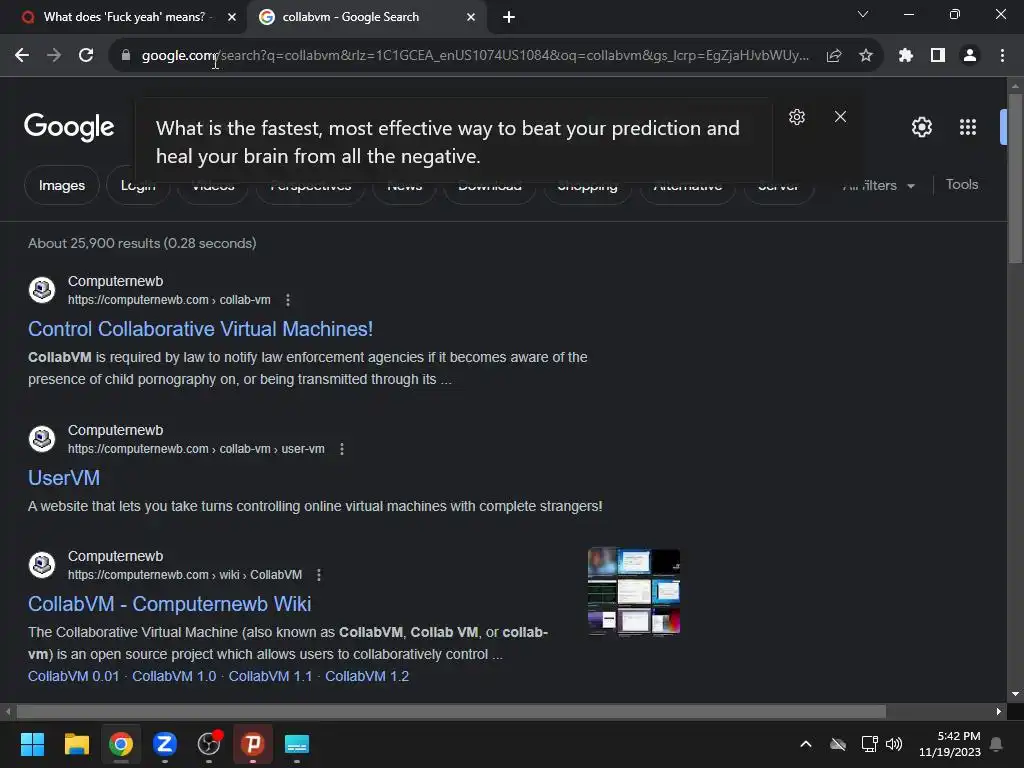
Task: Expand the All filters dropdown
Action: point(879,185)
